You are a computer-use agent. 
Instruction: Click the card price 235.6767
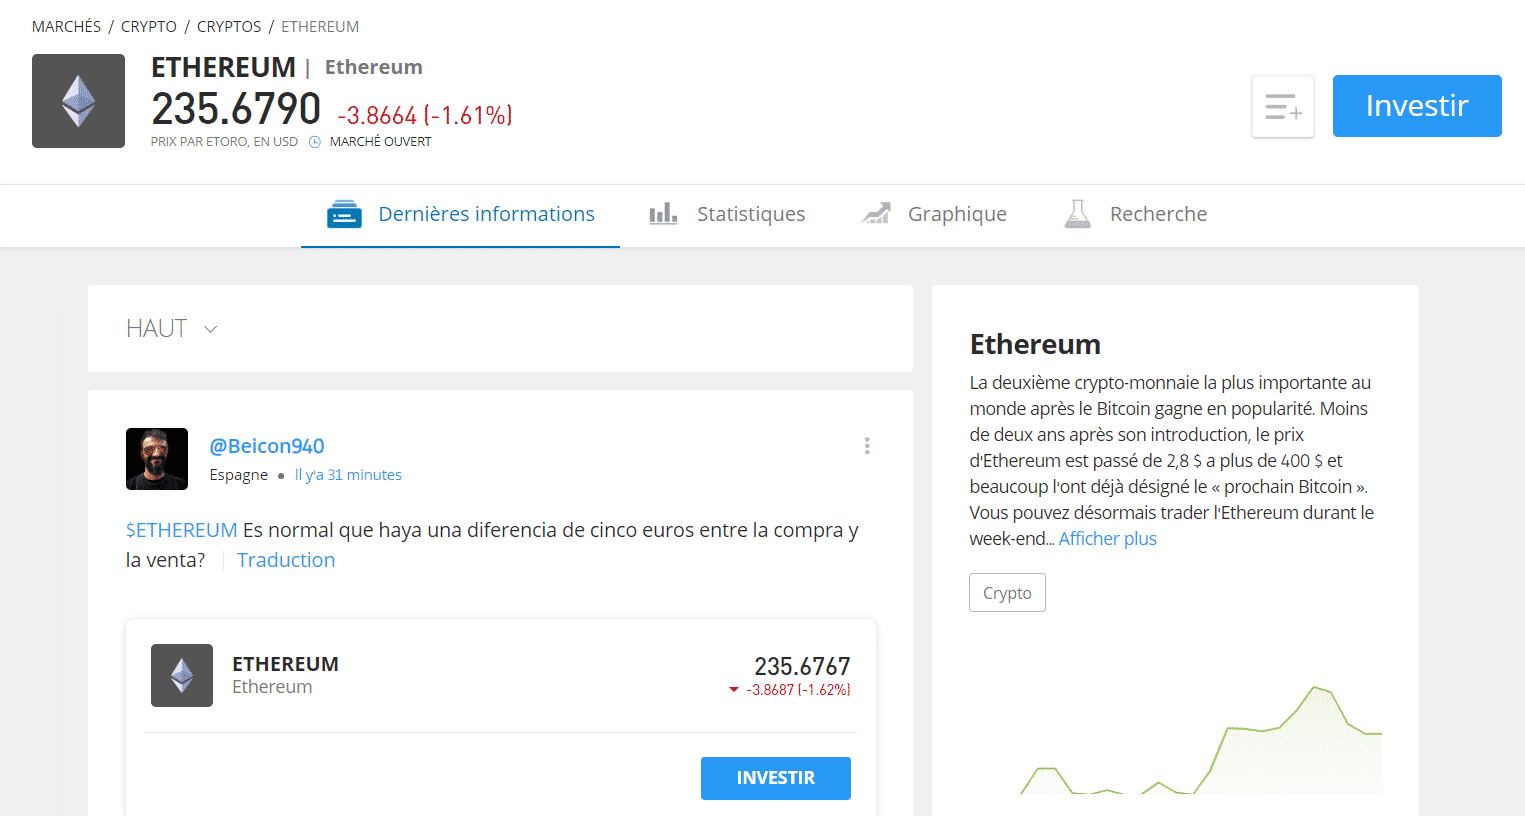click(802, 666)
